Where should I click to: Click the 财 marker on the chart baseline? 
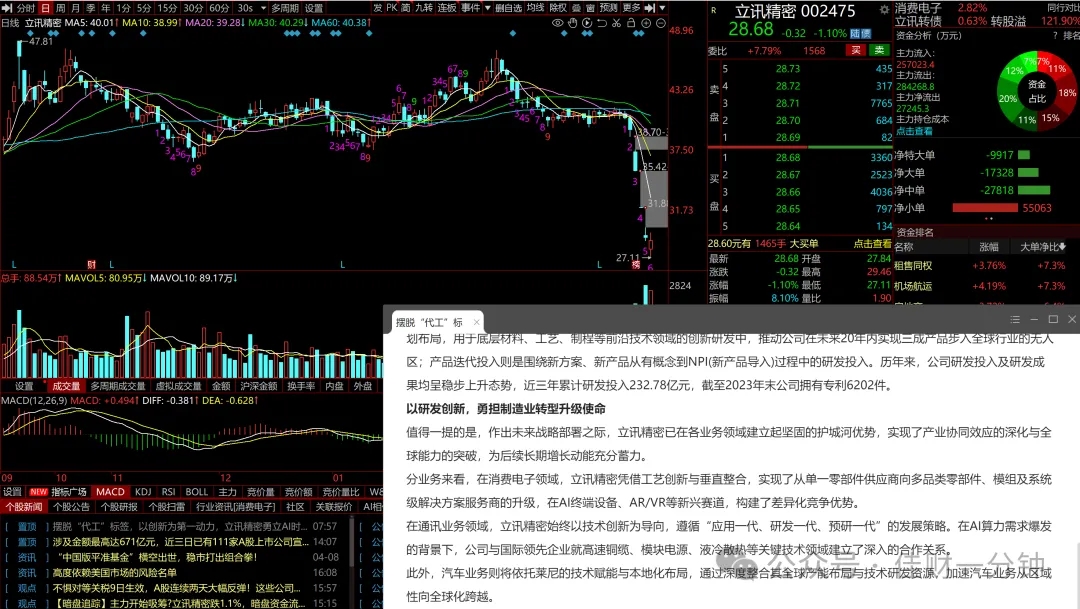(x=92, y=265)
